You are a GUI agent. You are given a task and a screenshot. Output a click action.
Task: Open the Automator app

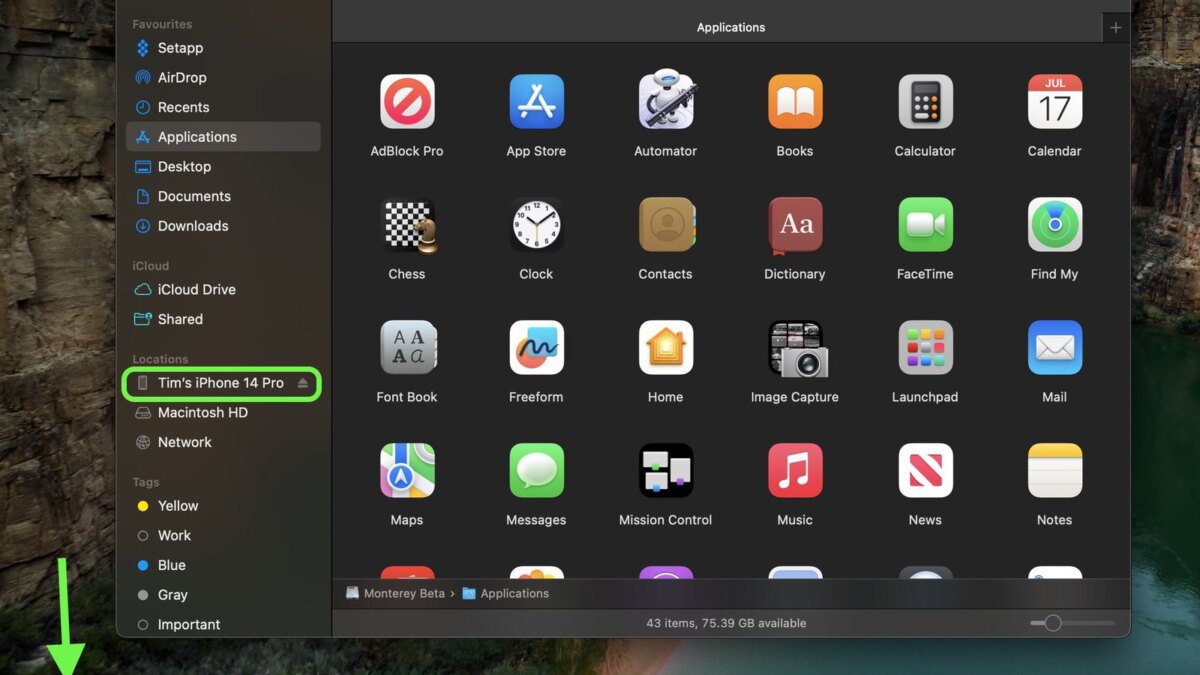coord(665,102)
